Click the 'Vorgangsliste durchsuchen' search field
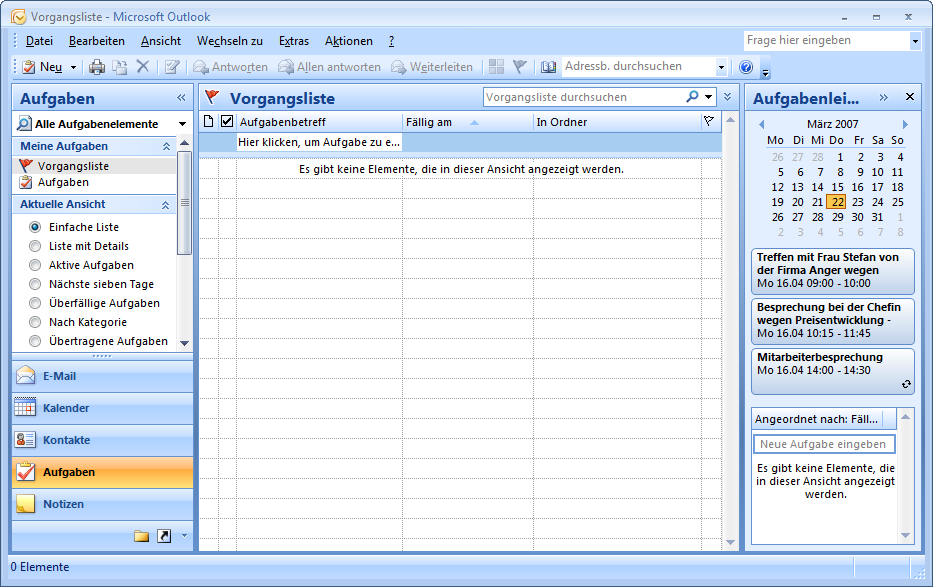This screenshot has height=587, width=933. point(583,97)
